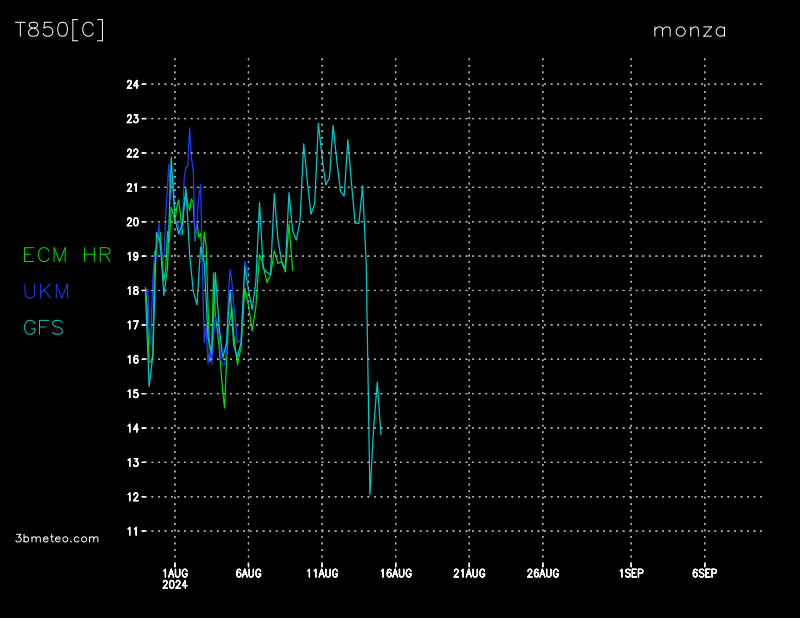Click the GFS line's lowest point near 12

pos(370,494)
